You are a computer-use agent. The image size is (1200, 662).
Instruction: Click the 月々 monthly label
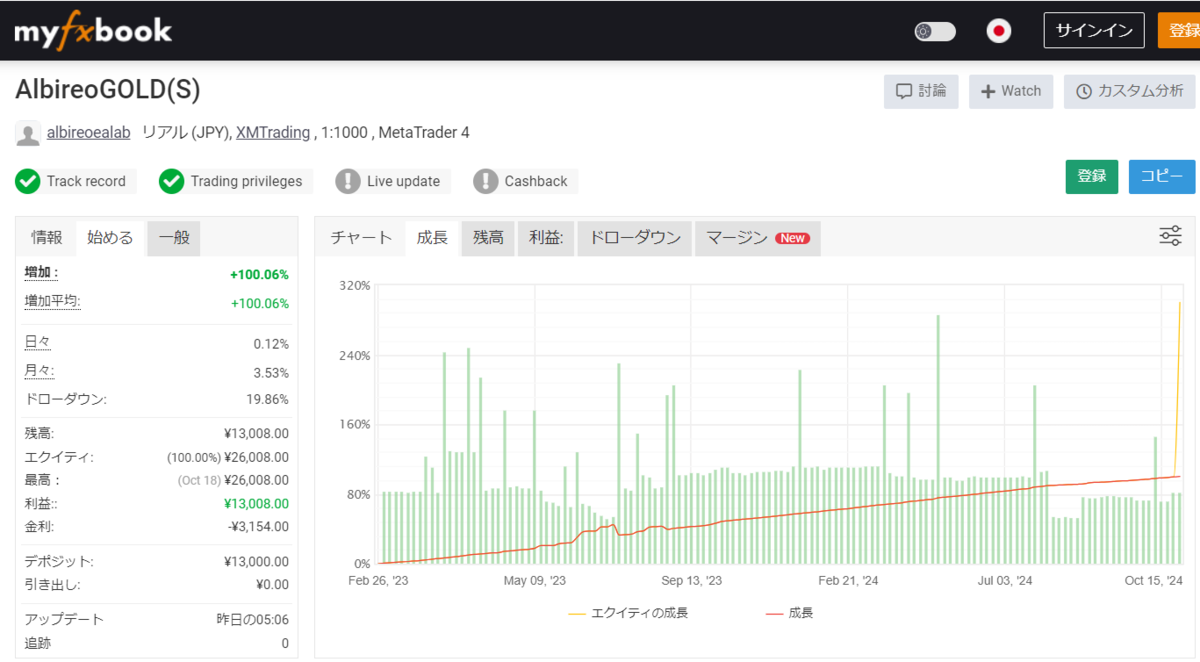coord(38,372)
